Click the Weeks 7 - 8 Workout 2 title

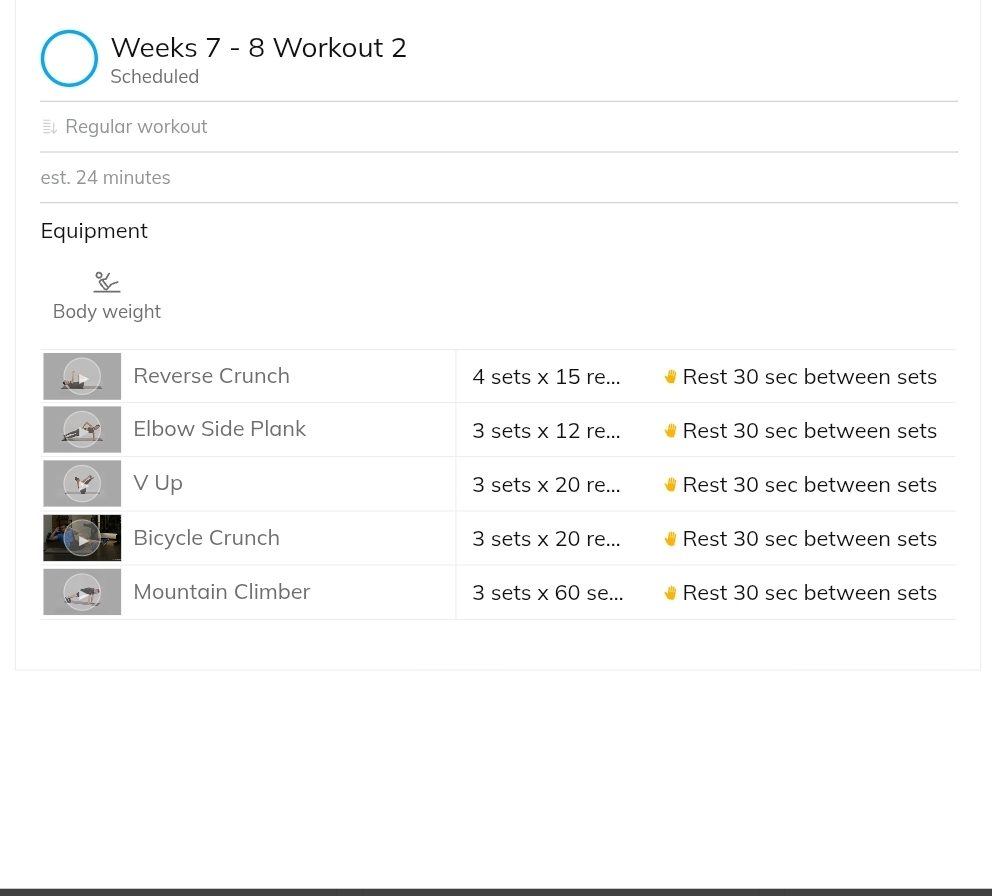pos(258,48)
